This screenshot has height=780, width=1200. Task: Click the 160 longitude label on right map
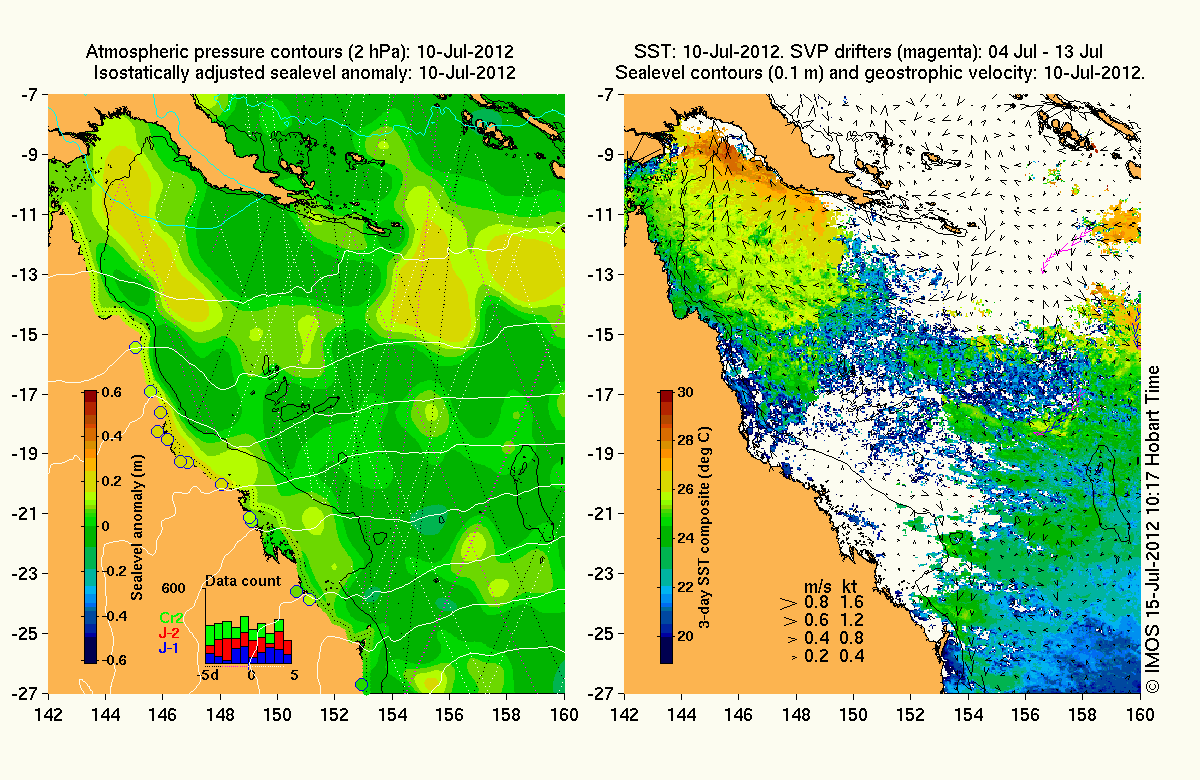(x=1141, y=714)
